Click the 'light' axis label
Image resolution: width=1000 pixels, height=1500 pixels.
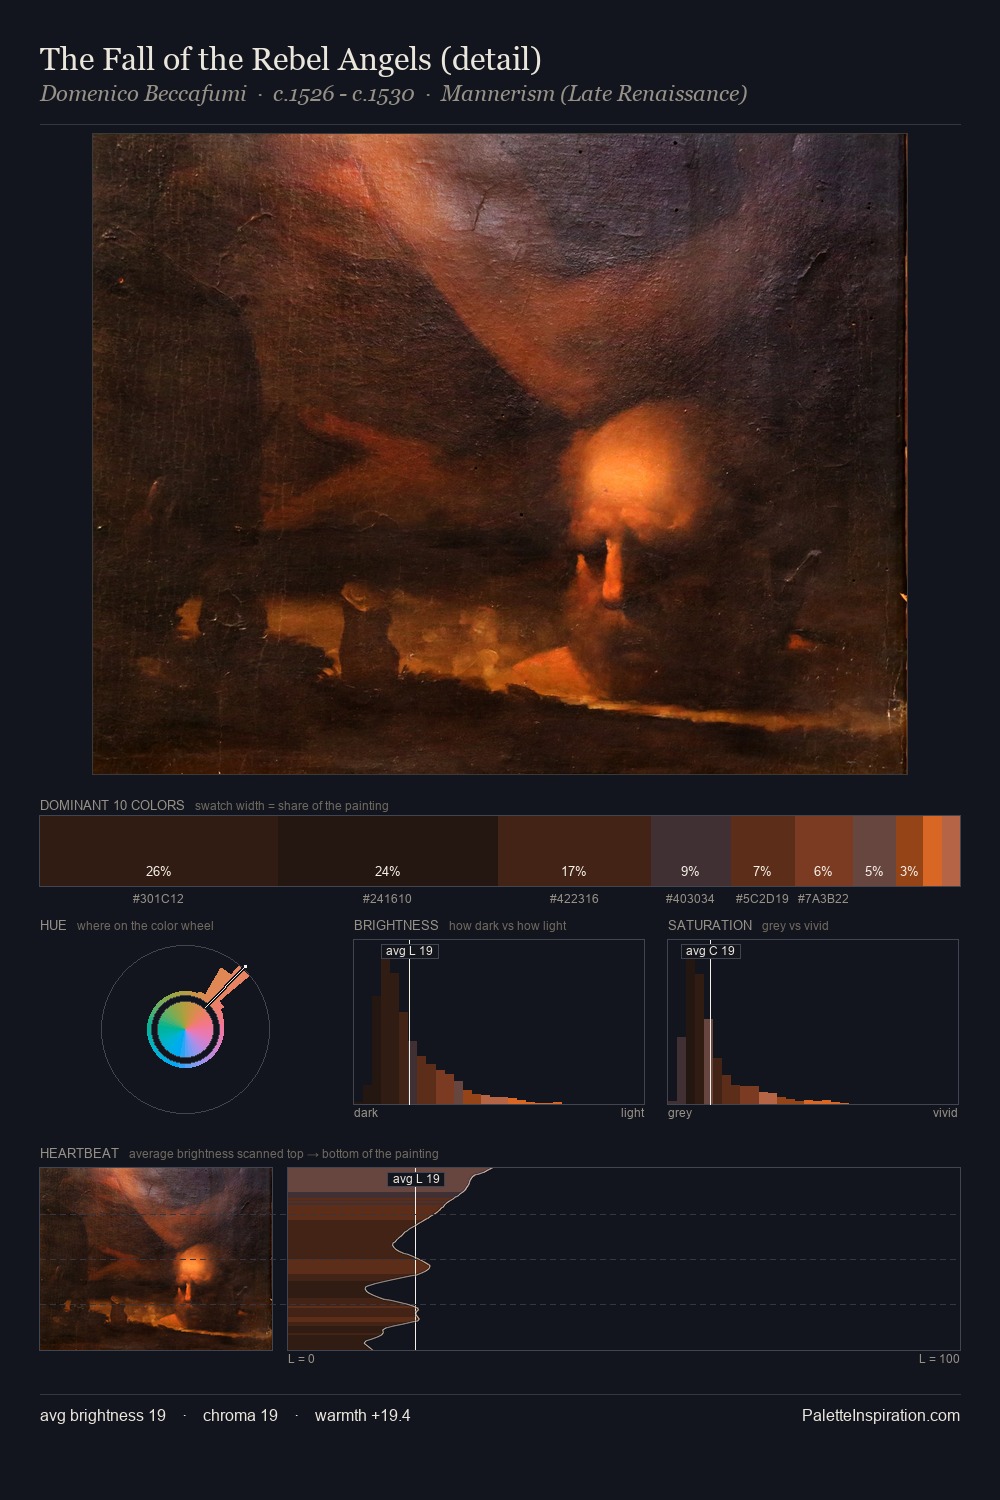click(x=632, y=1113)
